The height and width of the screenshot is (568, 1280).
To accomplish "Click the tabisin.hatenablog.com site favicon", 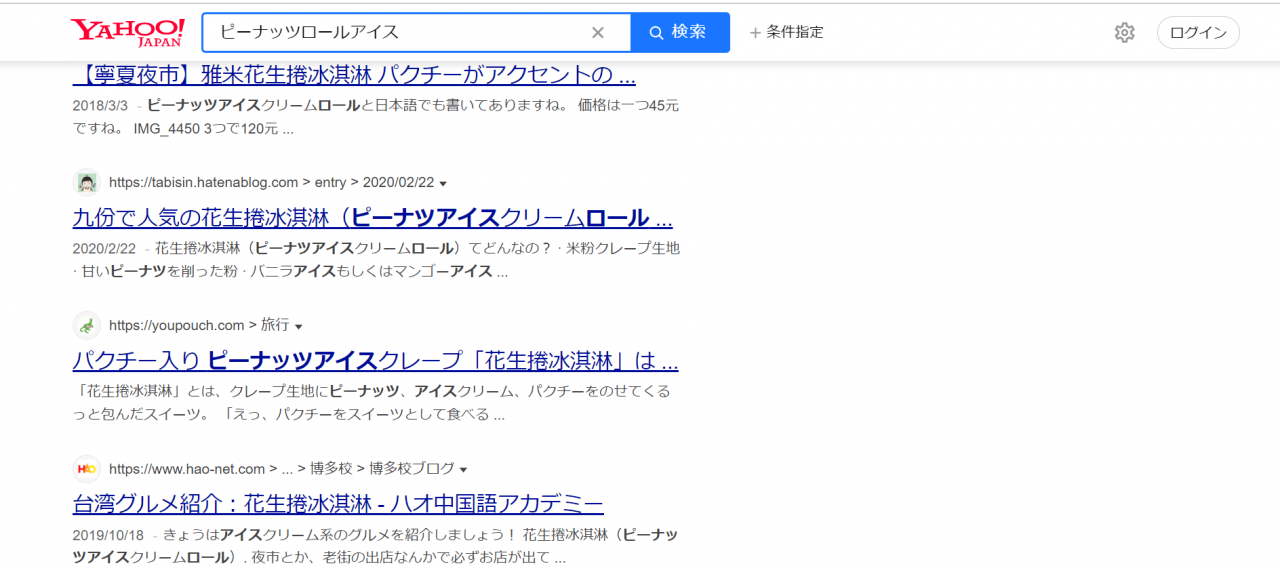I will pyautogui.click(x=87, y=183).
